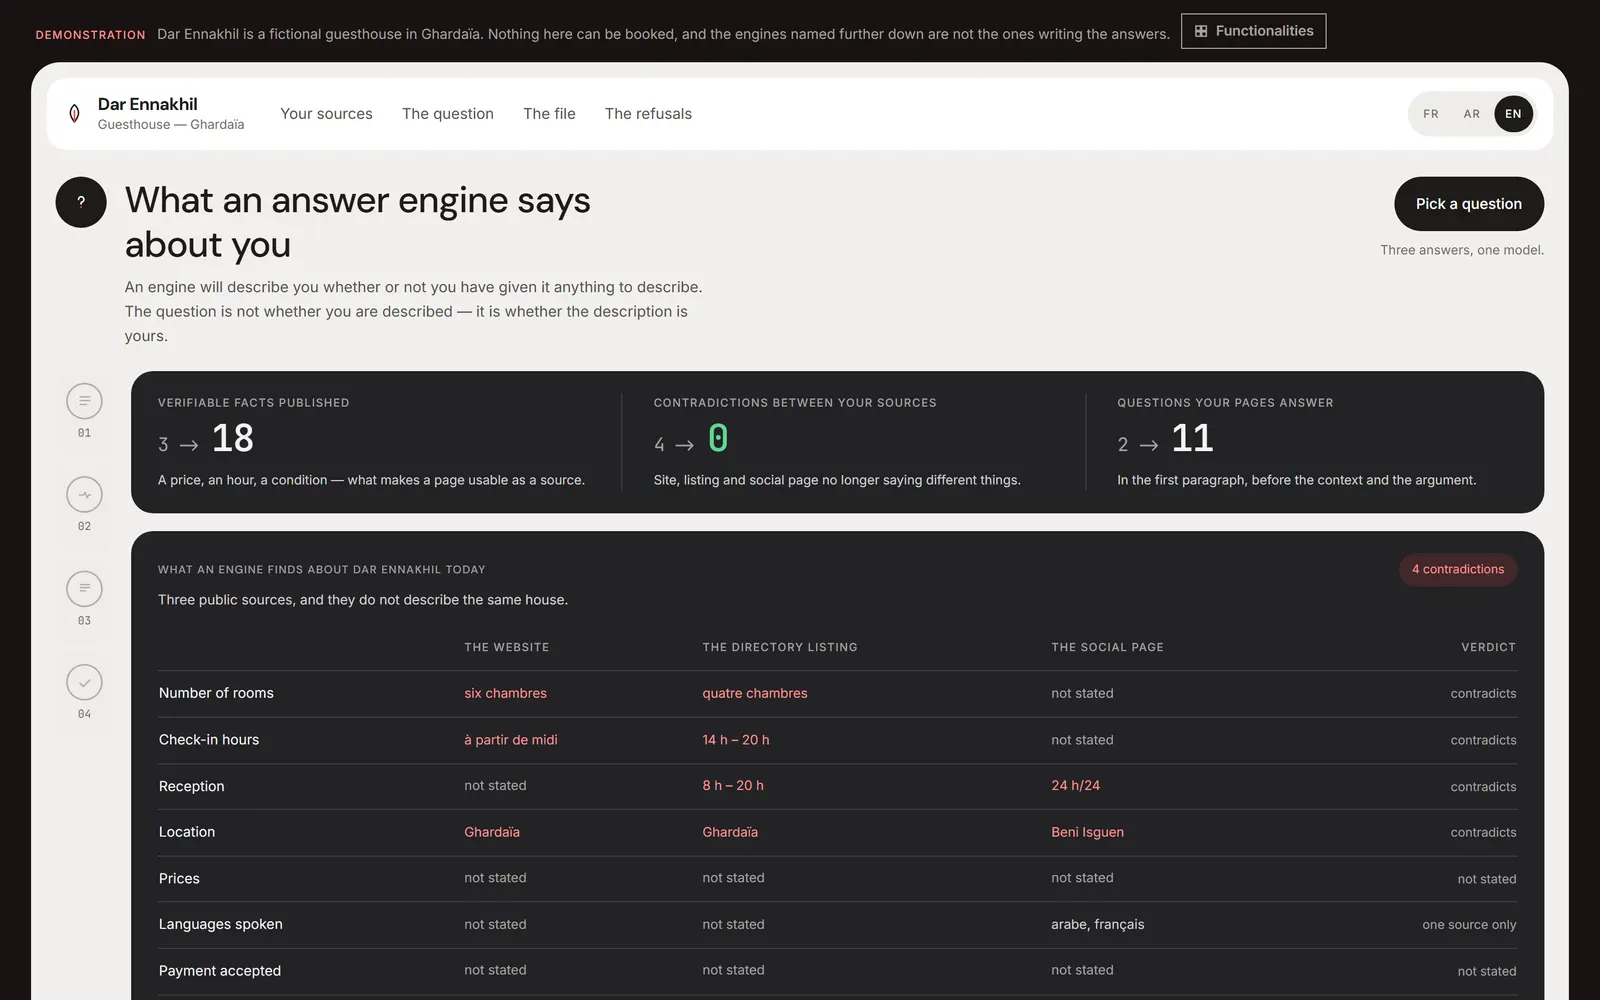The height and width of the screenshot is (1000, 1600).
Task: Click the contradictions stat value 0
Action: coord(718,439)
